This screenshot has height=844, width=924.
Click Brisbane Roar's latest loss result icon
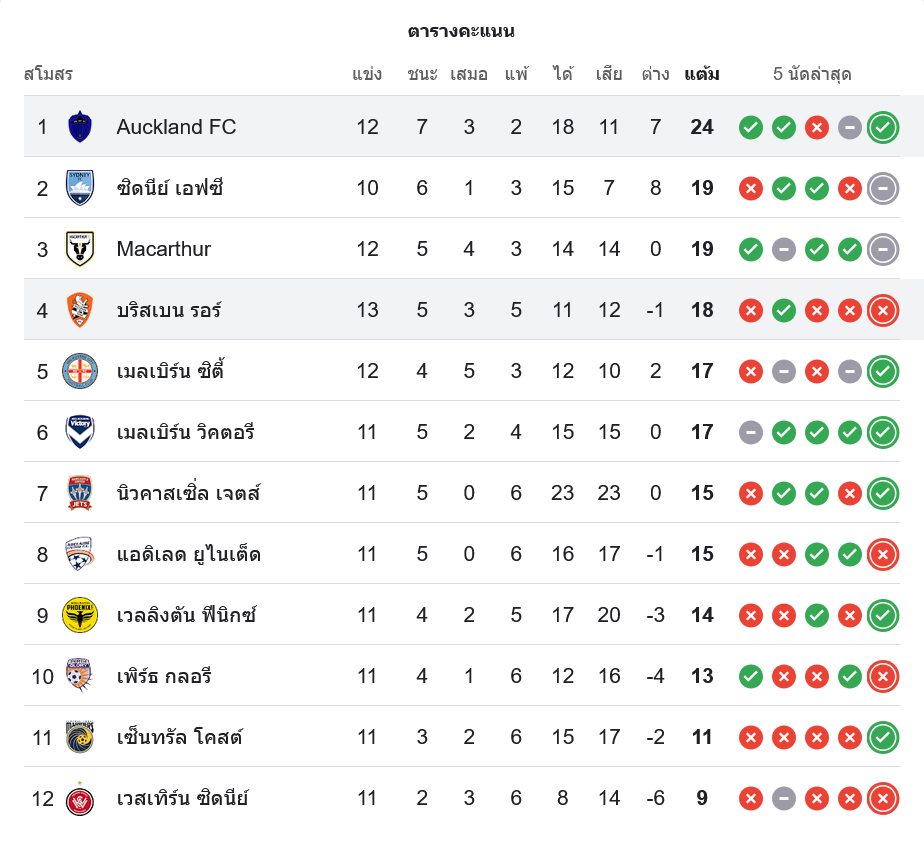[x=882, y=310]
